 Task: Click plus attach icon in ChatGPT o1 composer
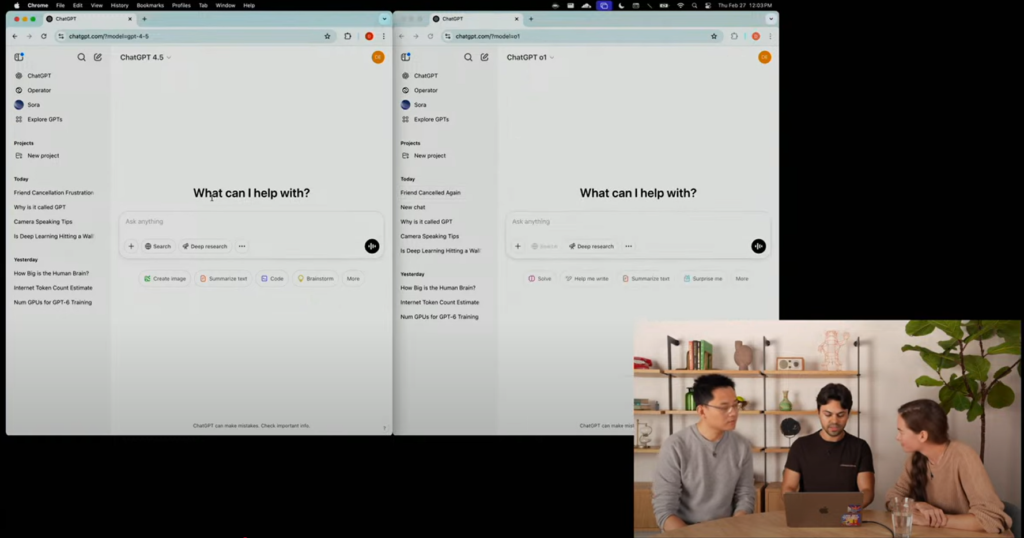pyautogui.click(x=518, y=246)
